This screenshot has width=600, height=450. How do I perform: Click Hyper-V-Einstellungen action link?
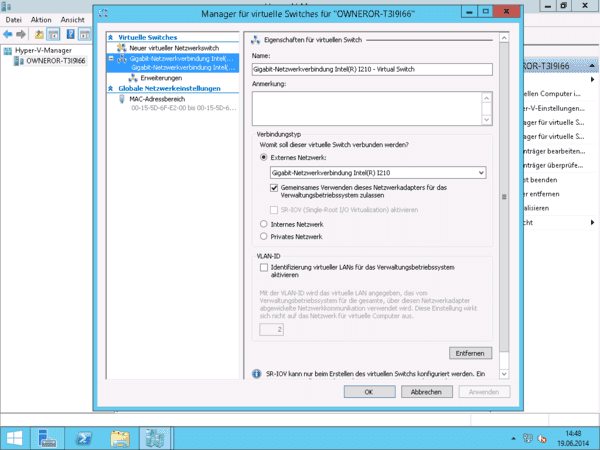coord(554,109)
